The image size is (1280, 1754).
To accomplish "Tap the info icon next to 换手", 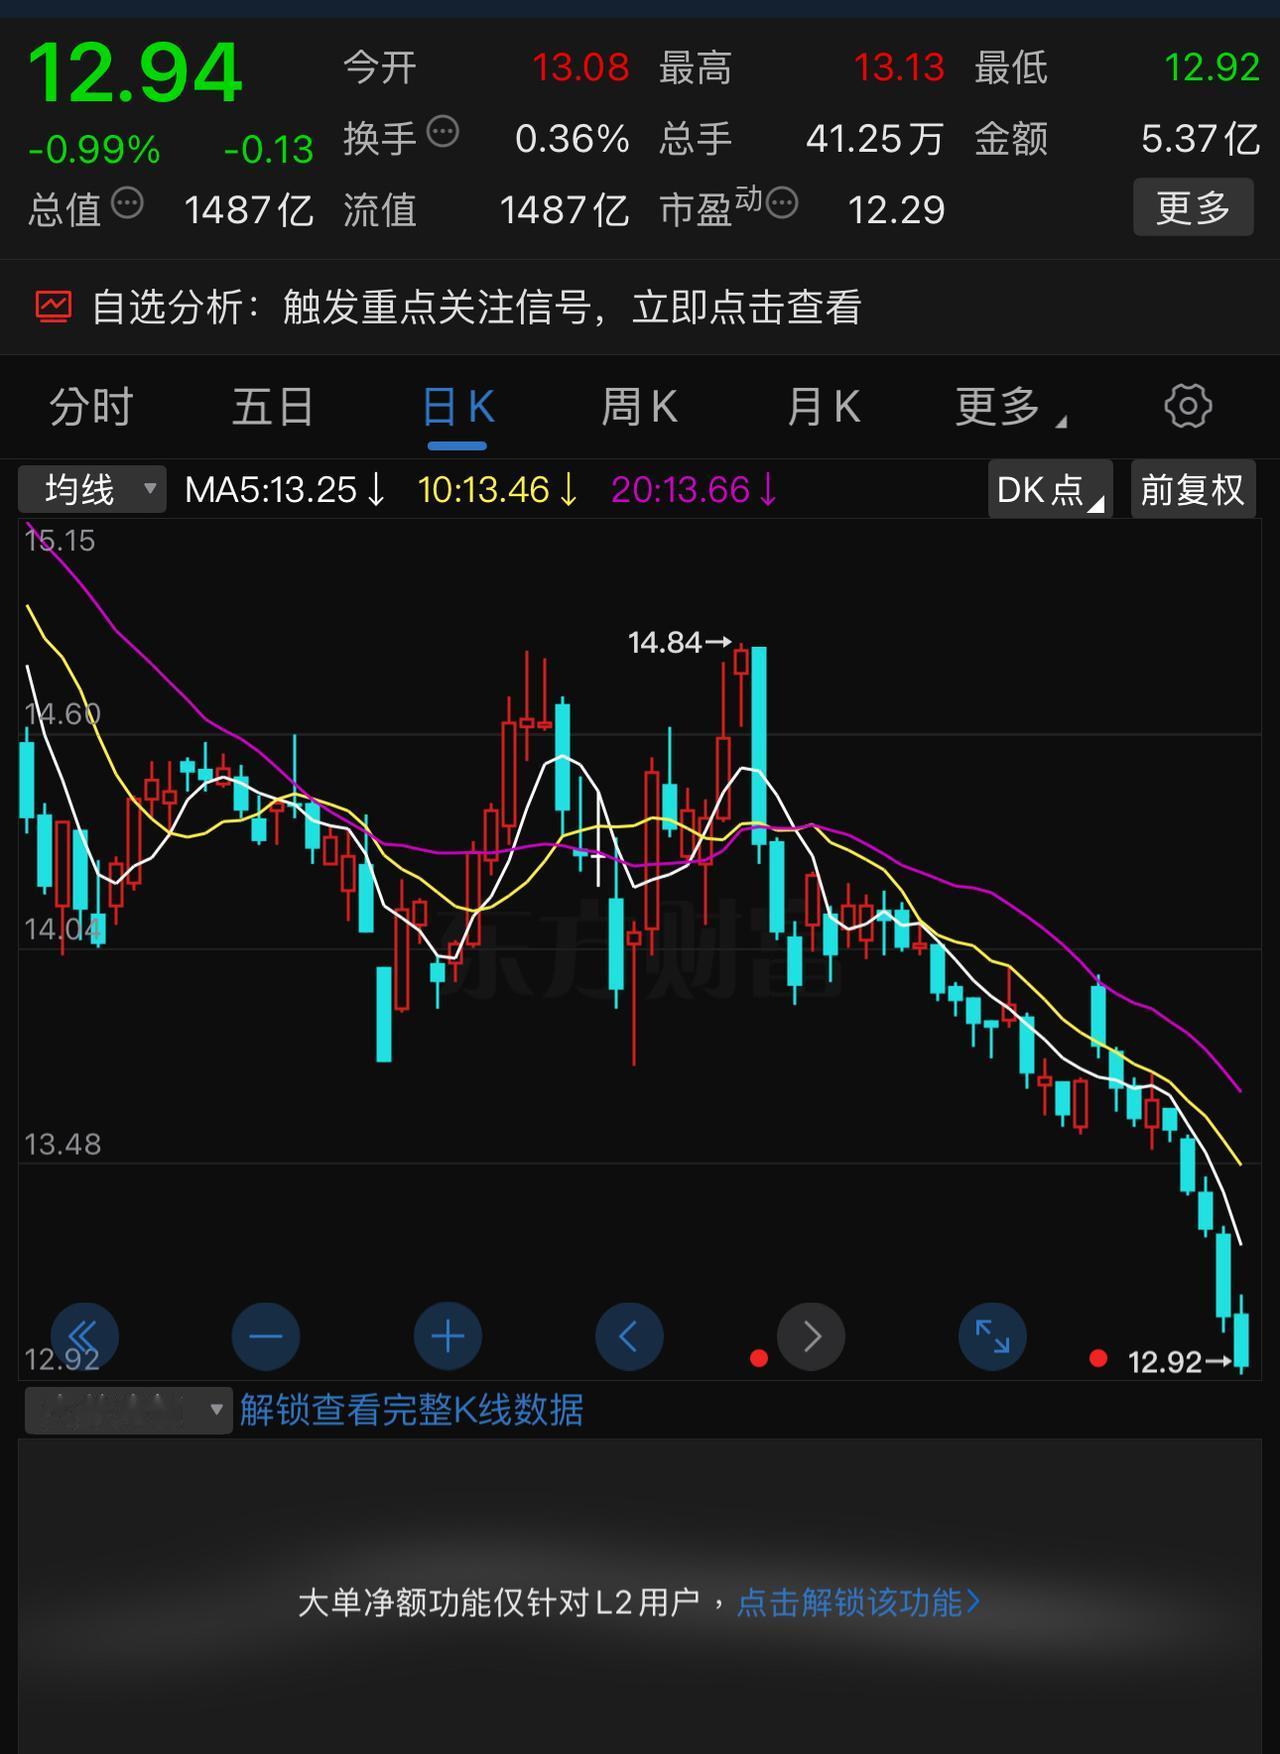I will 442,132.
